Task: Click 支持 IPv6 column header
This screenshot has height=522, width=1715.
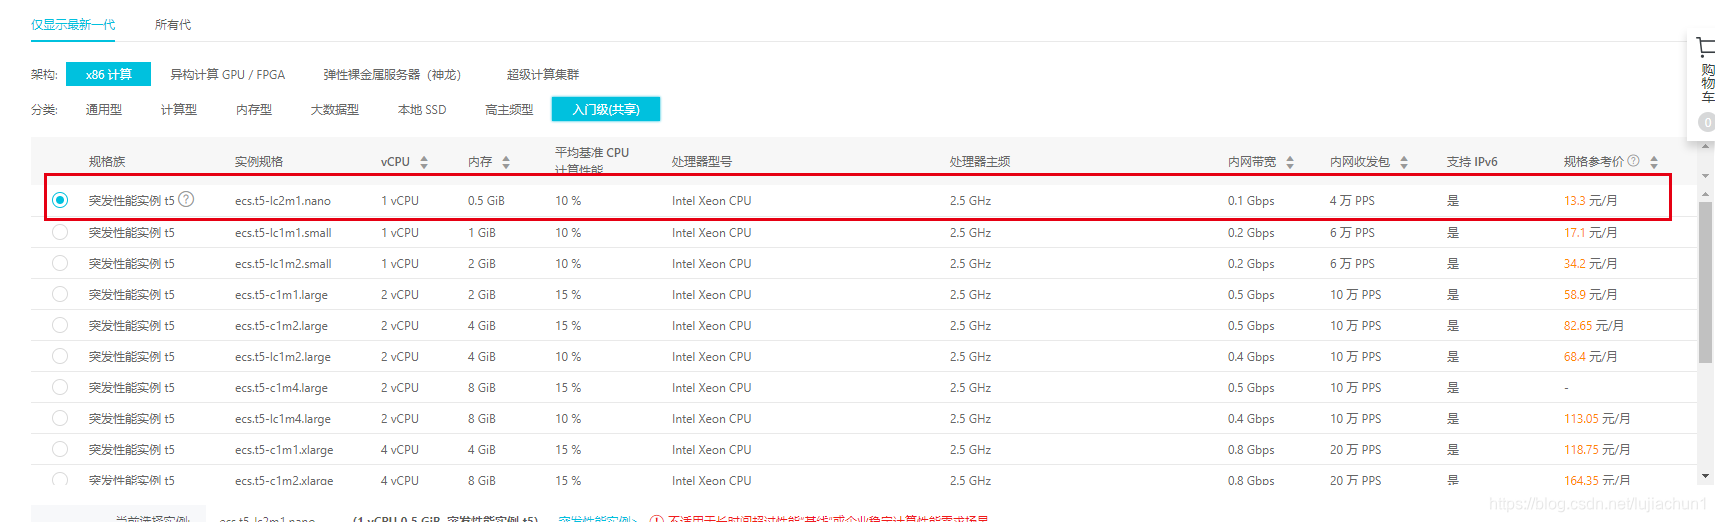Action: [1472, 161]
